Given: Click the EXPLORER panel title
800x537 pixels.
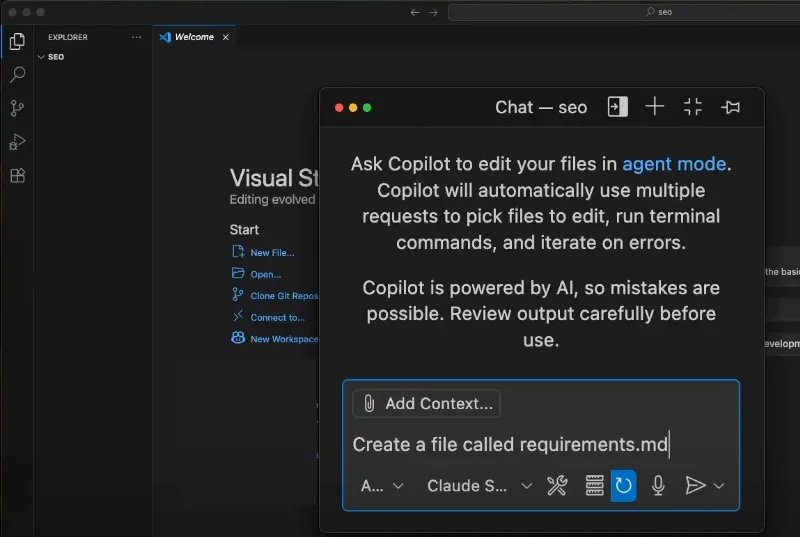Looking at the screenshot, I should (x=68, y=37).
